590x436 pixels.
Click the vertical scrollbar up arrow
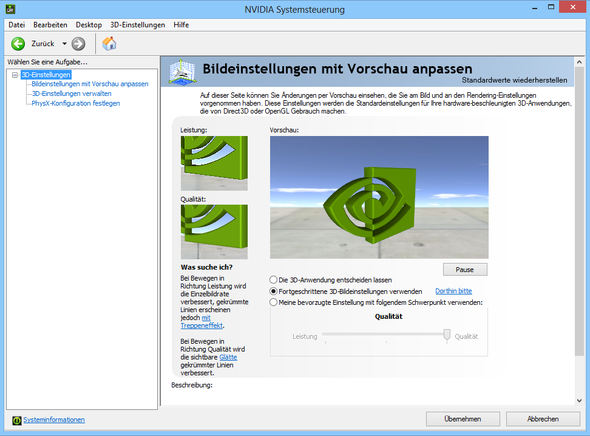[579, 62]
